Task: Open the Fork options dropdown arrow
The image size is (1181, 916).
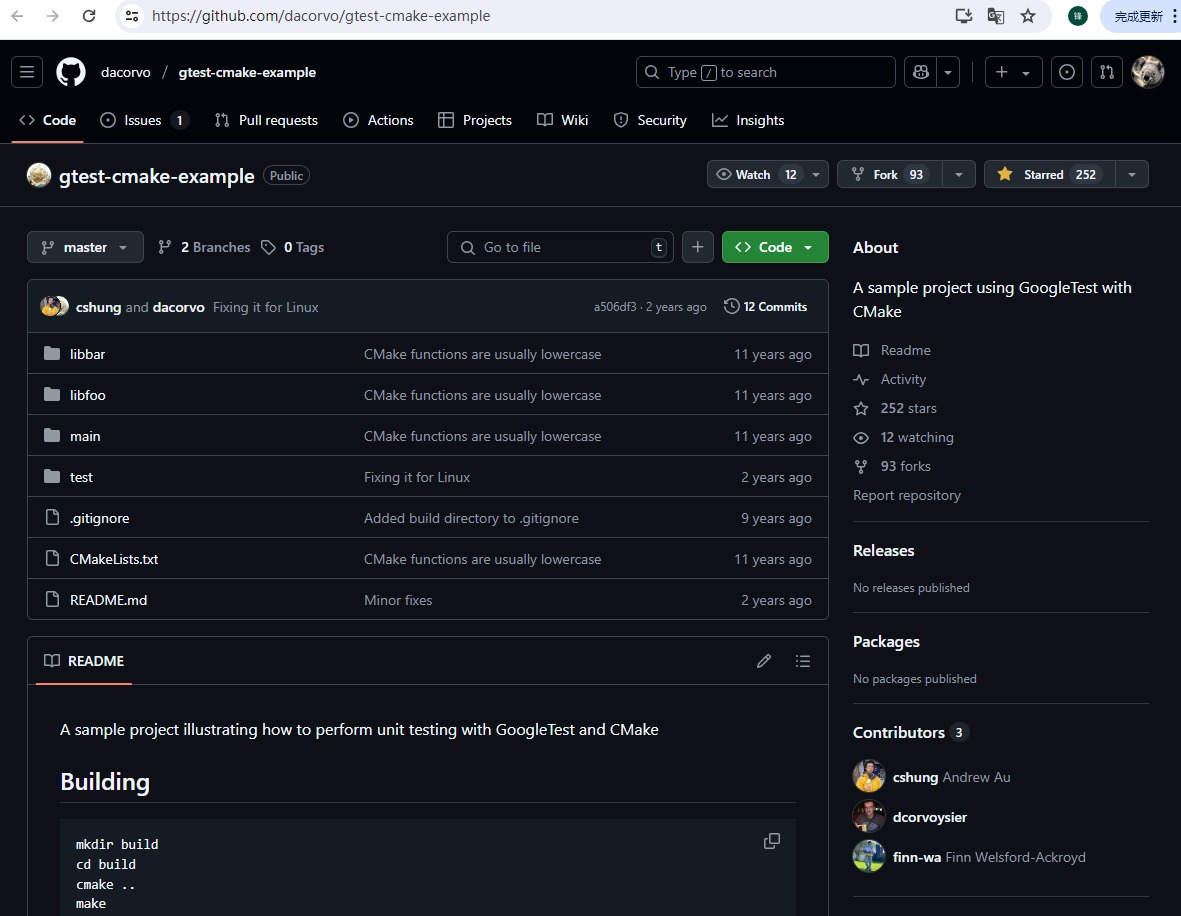Action: click(959, 174)
